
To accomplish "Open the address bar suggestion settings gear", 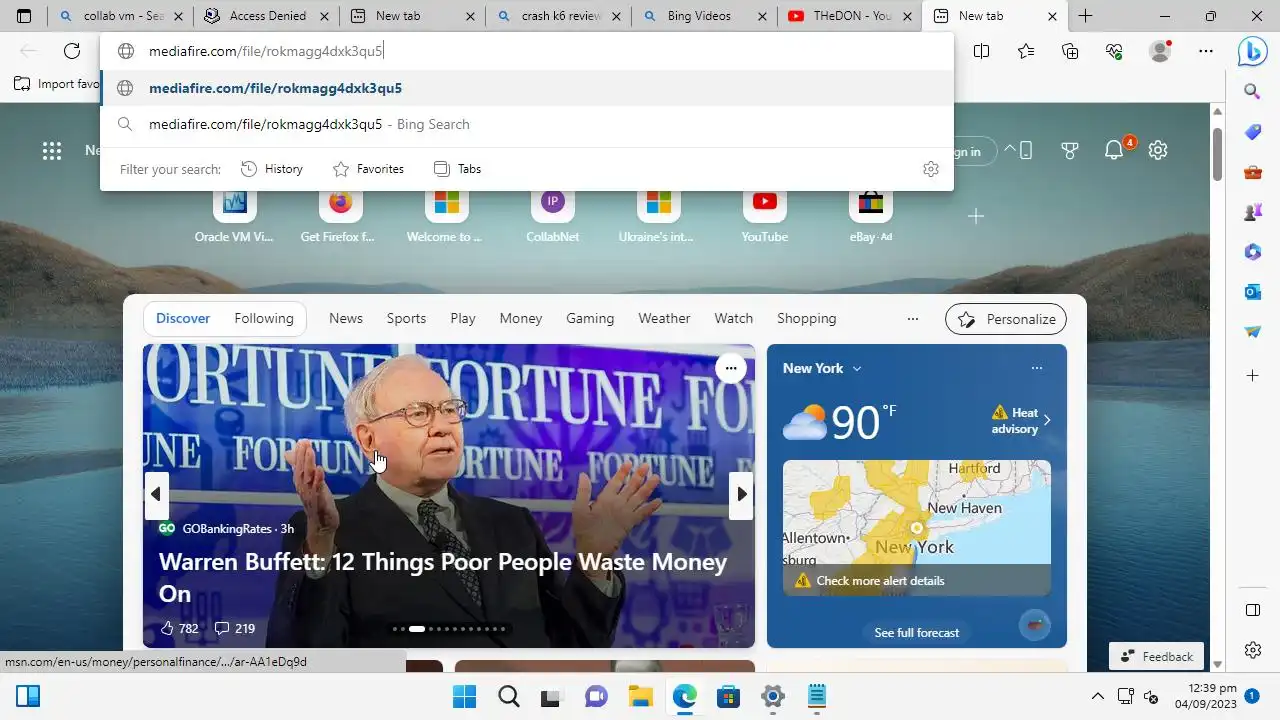I will pos(931,169).
